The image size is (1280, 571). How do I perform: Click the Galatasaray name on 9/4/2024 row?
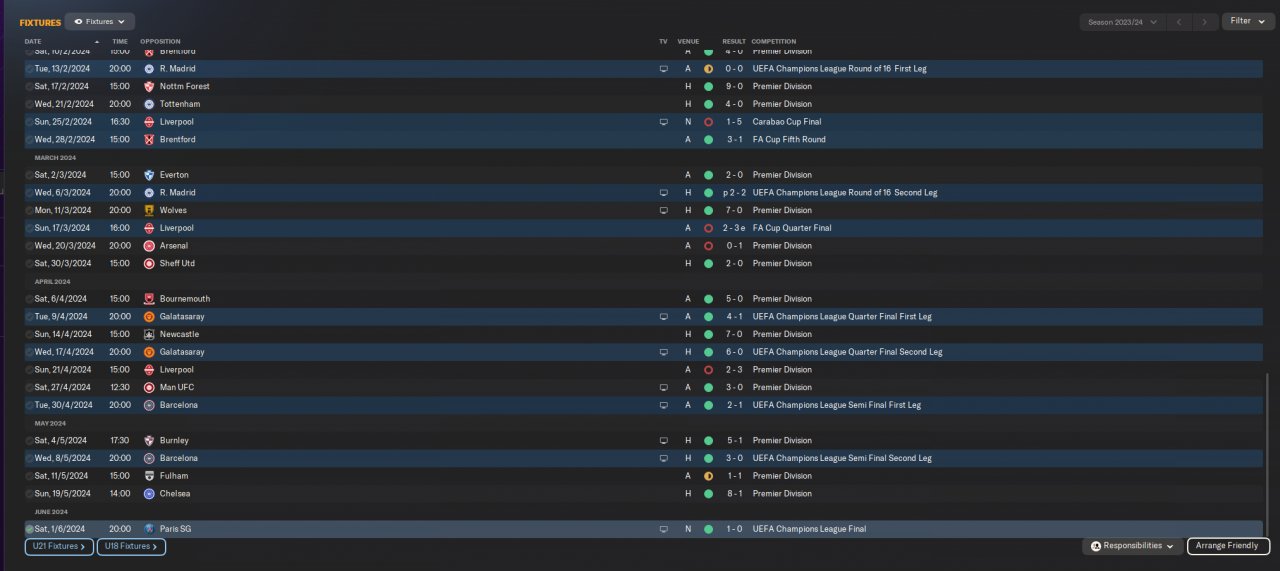click(x=182, y=317)
